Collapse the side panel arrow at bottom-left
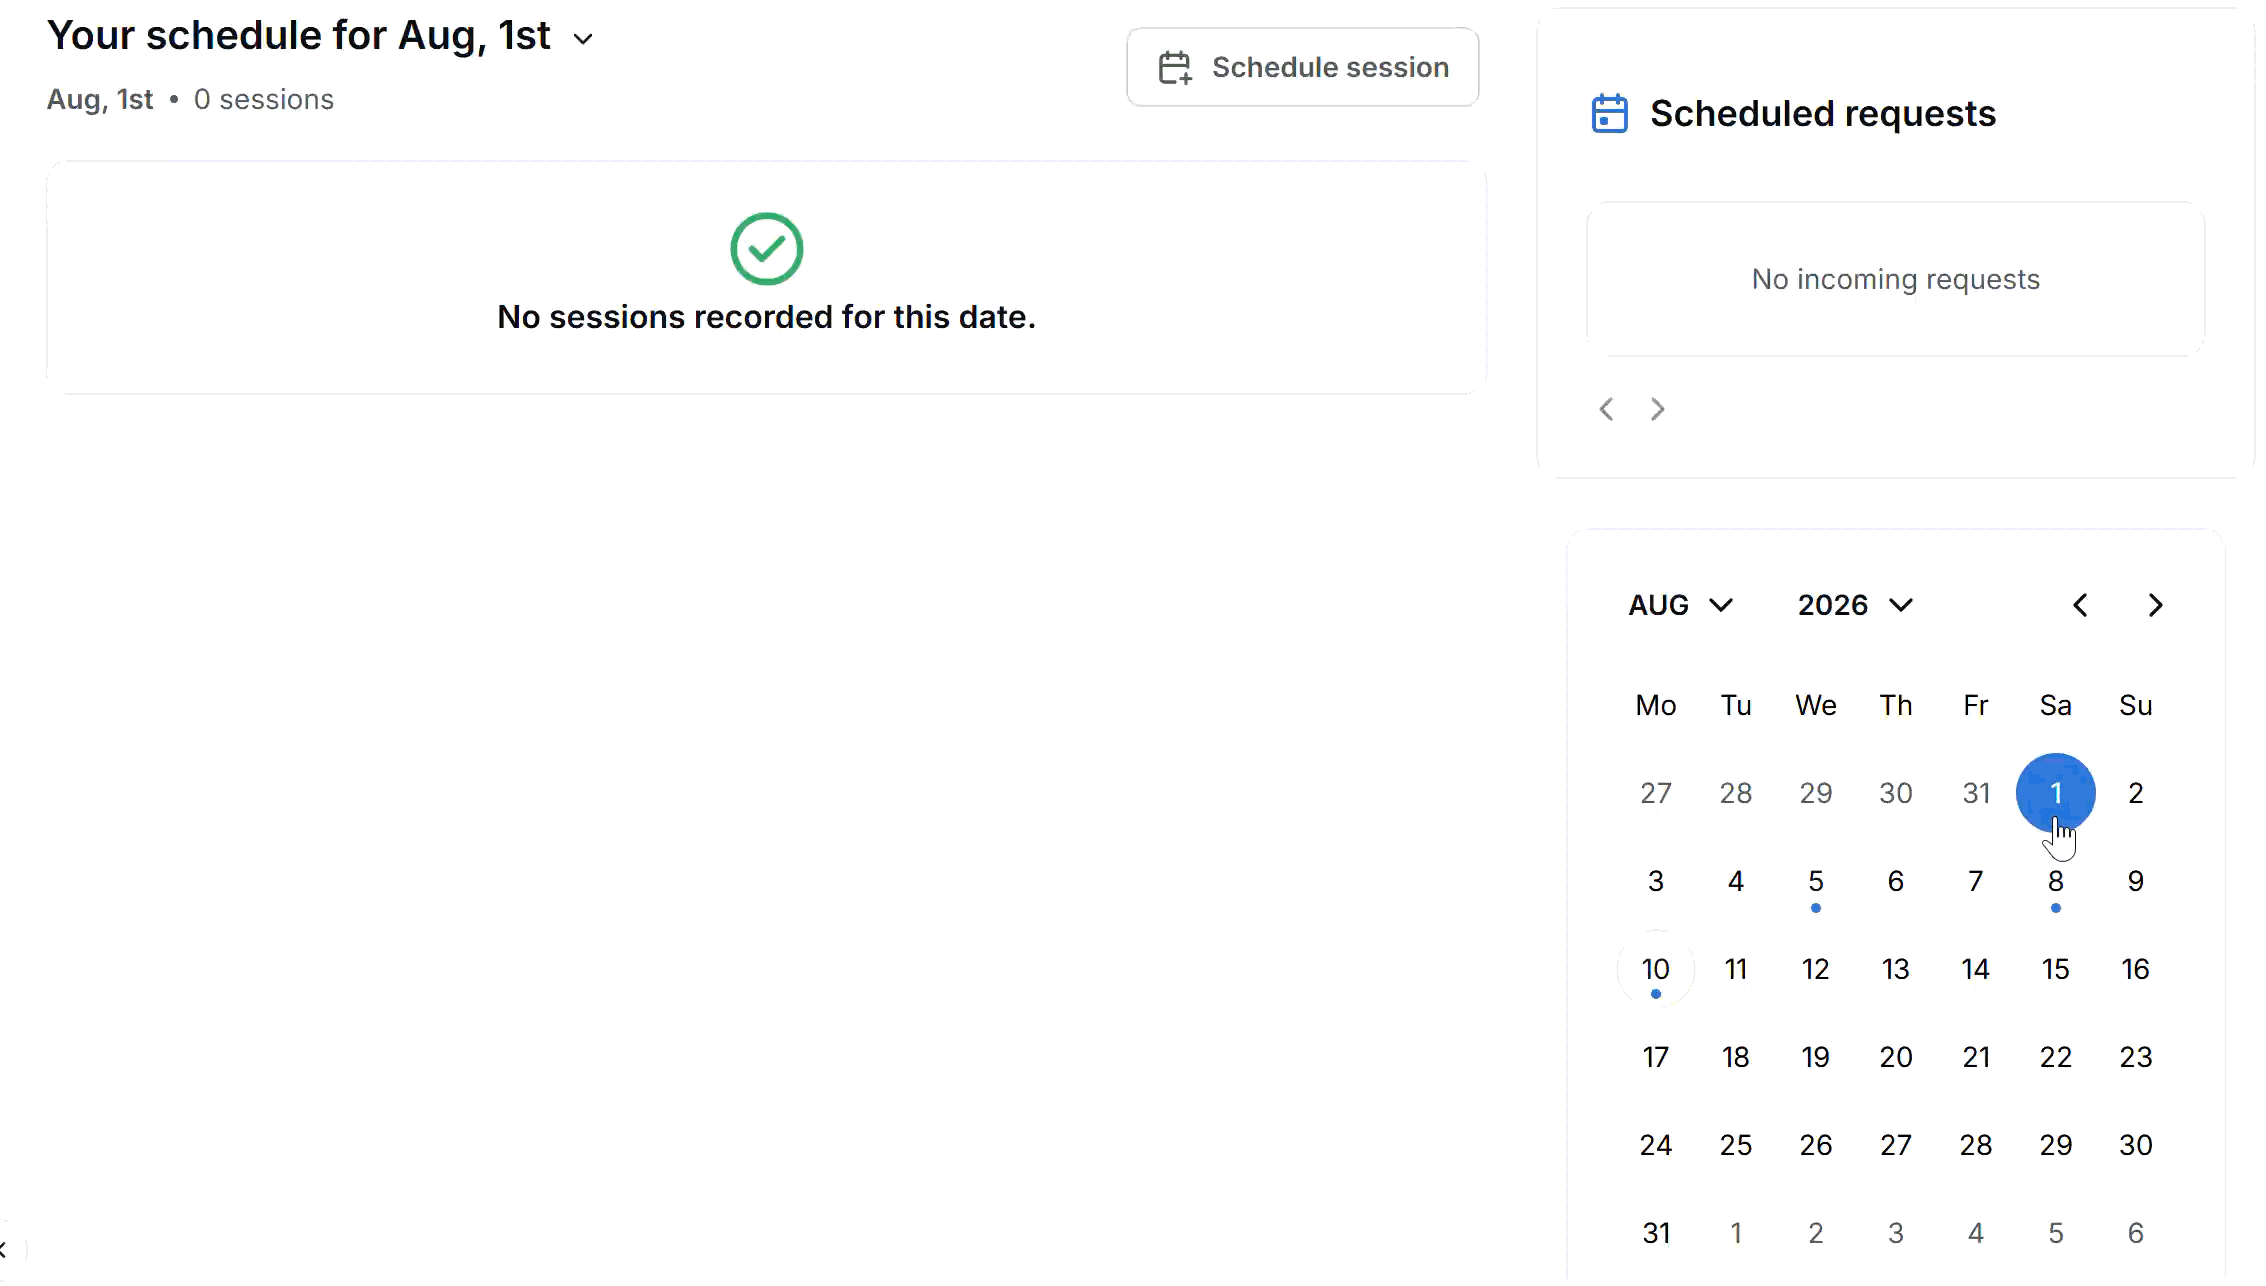 4,1249
